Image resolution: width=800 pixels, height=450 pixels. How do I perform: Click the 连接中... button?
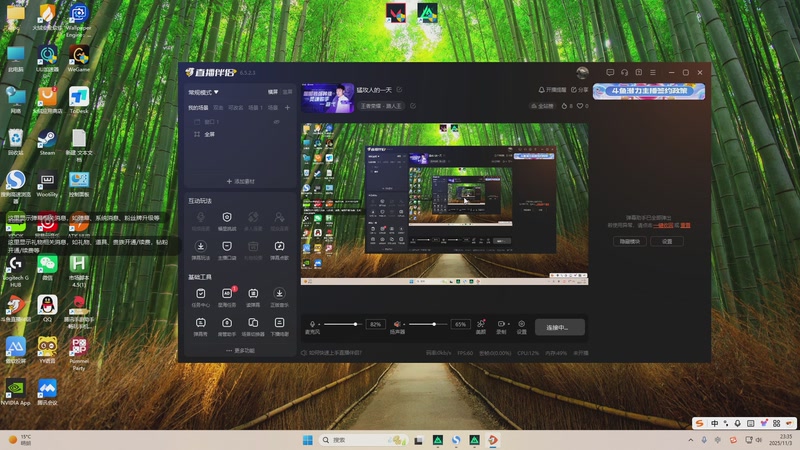click(560, 327)
